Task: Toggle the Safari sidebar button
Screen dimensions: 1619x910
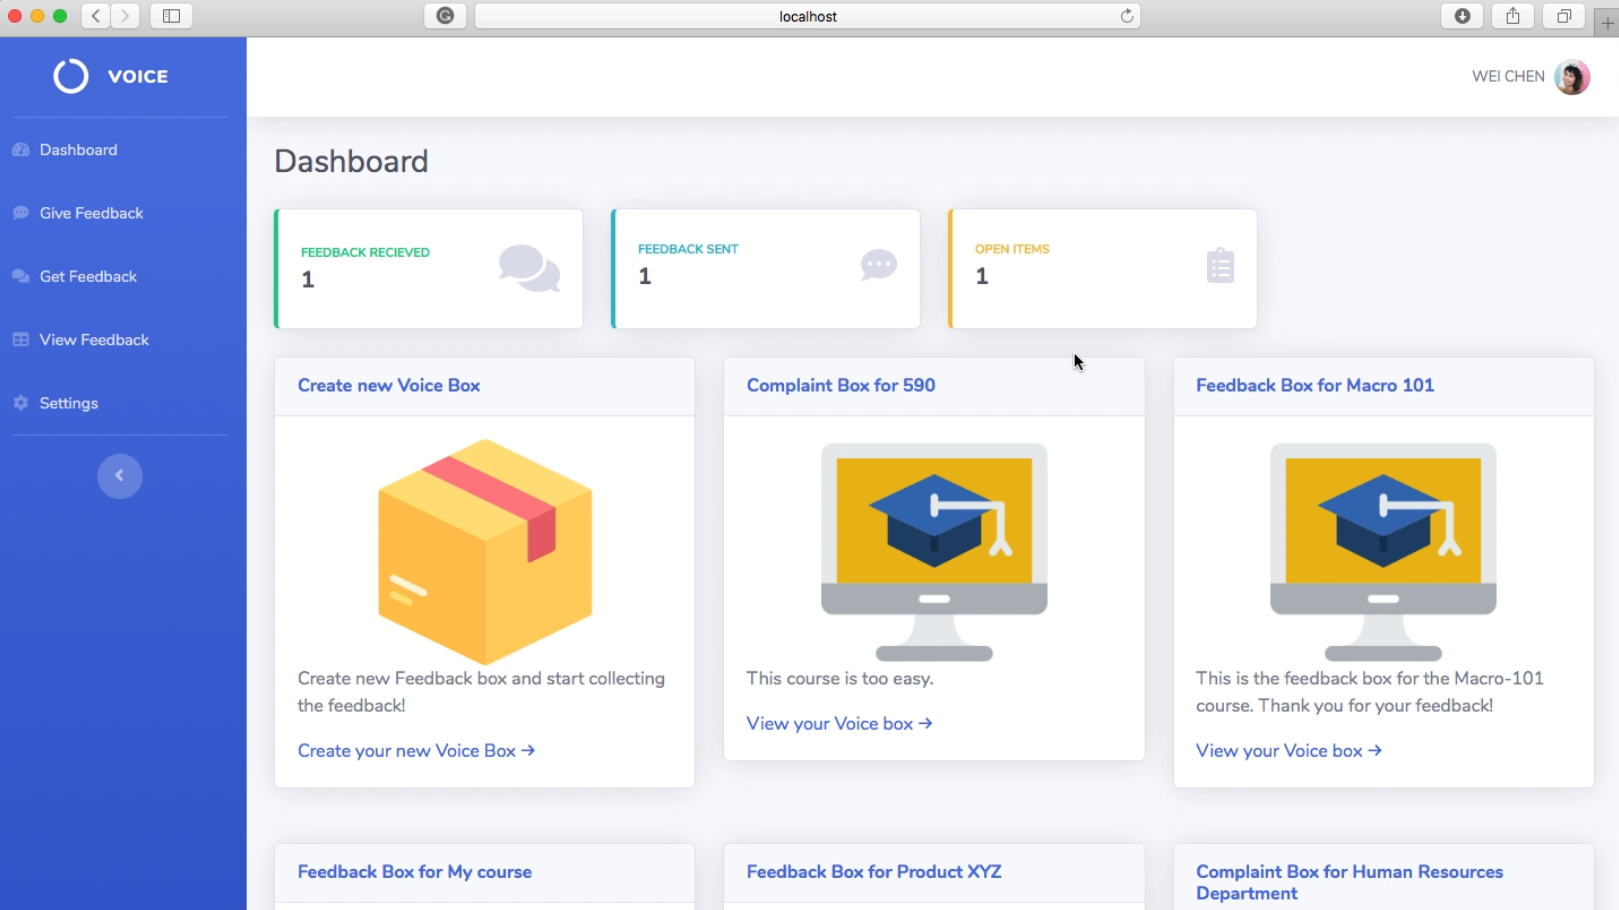Action: 171,16
